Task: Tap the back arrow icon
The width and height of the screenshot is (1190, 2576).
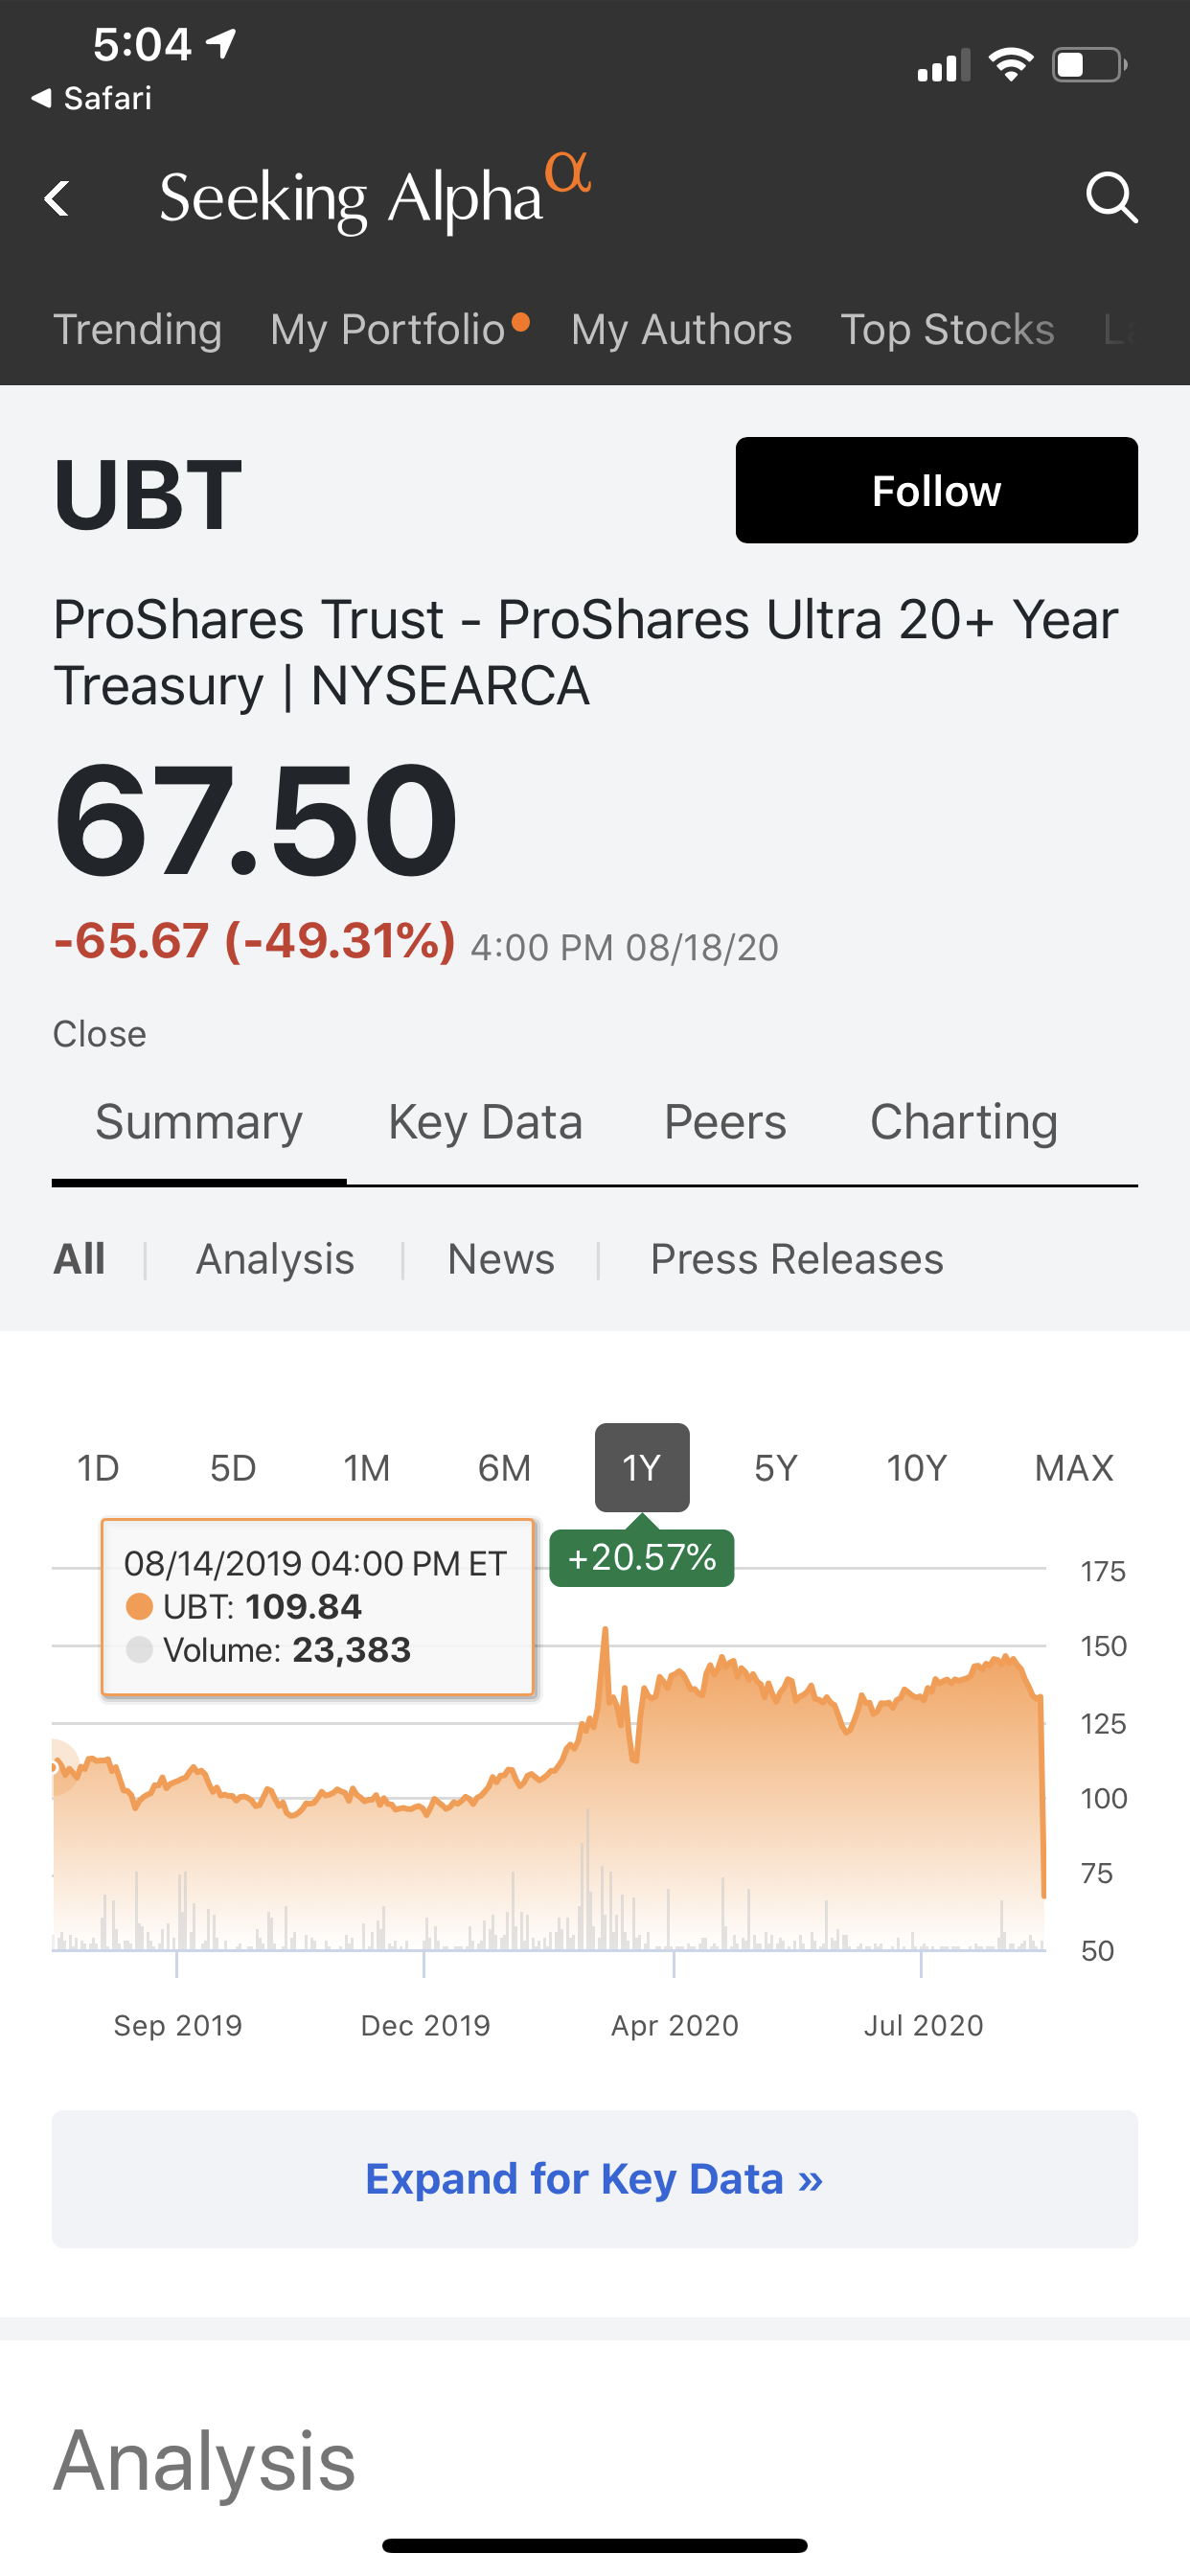Action: click(58, 197)
